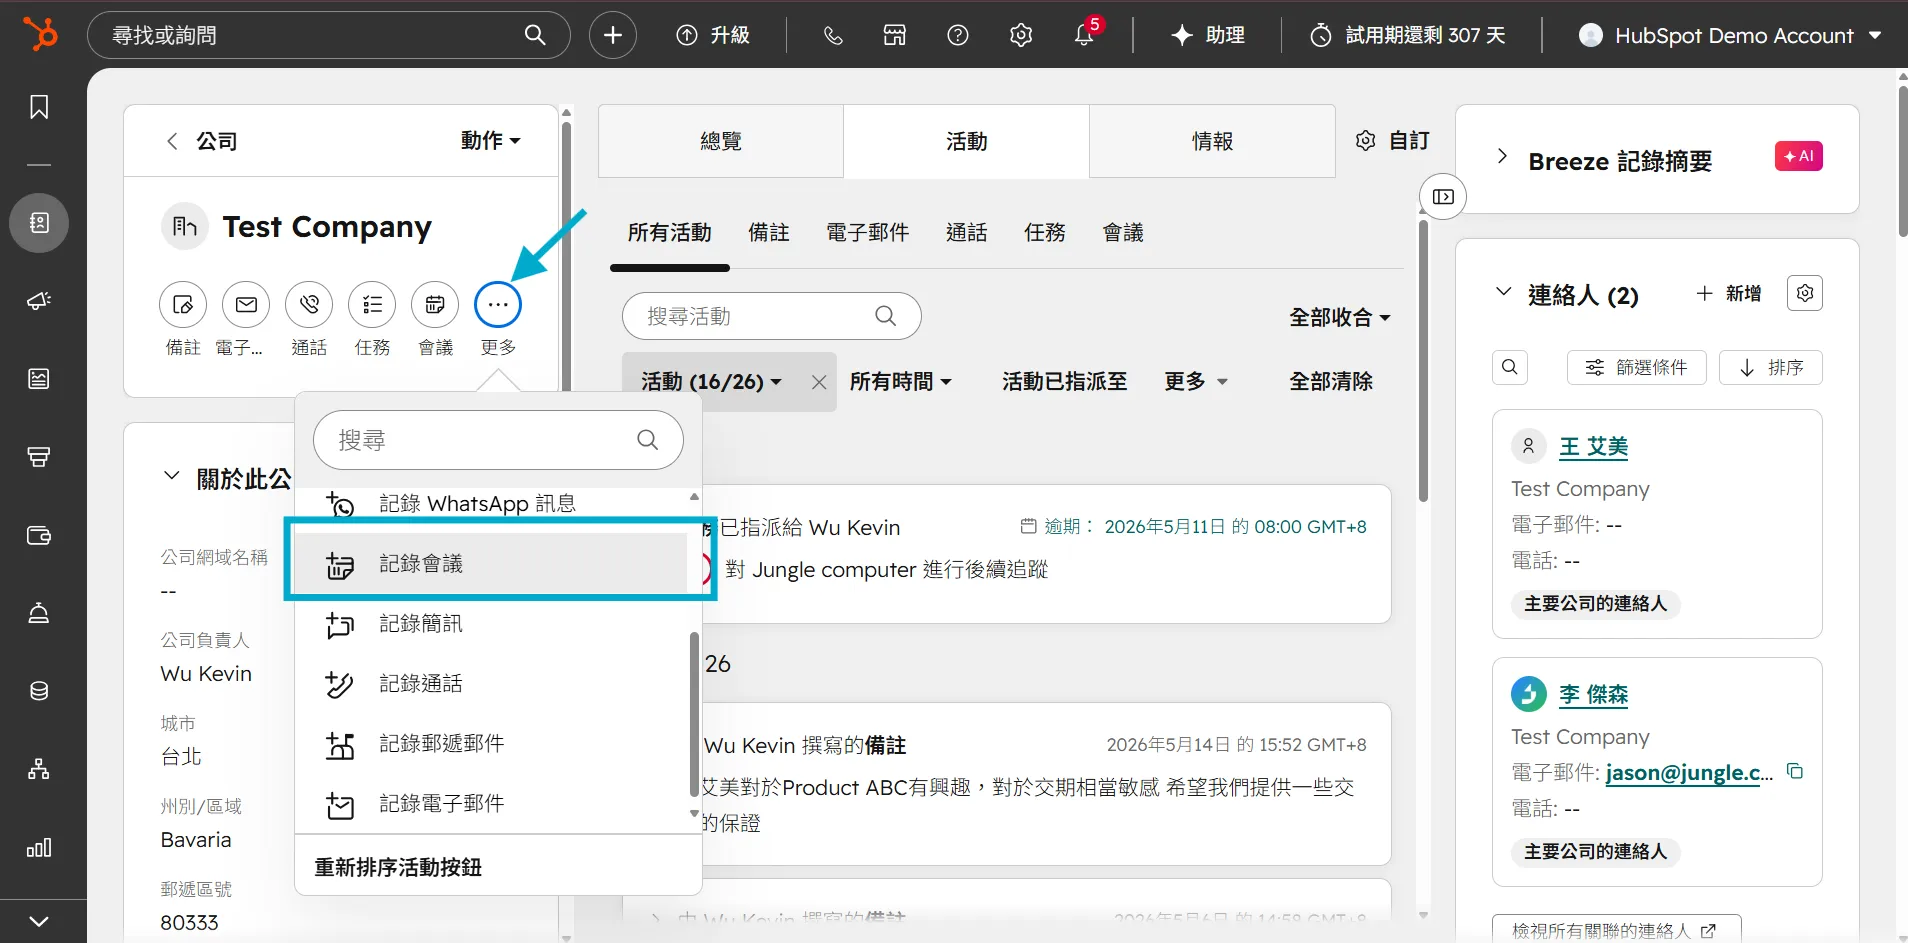
Task: Click 全部清除 to clear filters
Action: click(x=1331, y=381)
